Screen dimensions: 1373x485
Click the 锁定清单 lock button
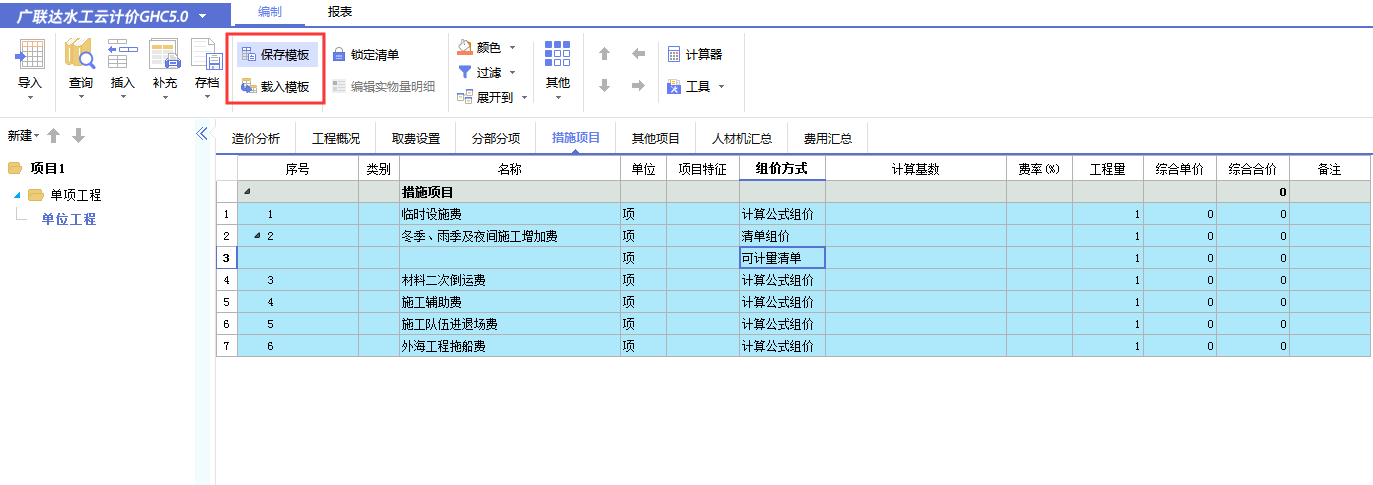pos(366,54)
